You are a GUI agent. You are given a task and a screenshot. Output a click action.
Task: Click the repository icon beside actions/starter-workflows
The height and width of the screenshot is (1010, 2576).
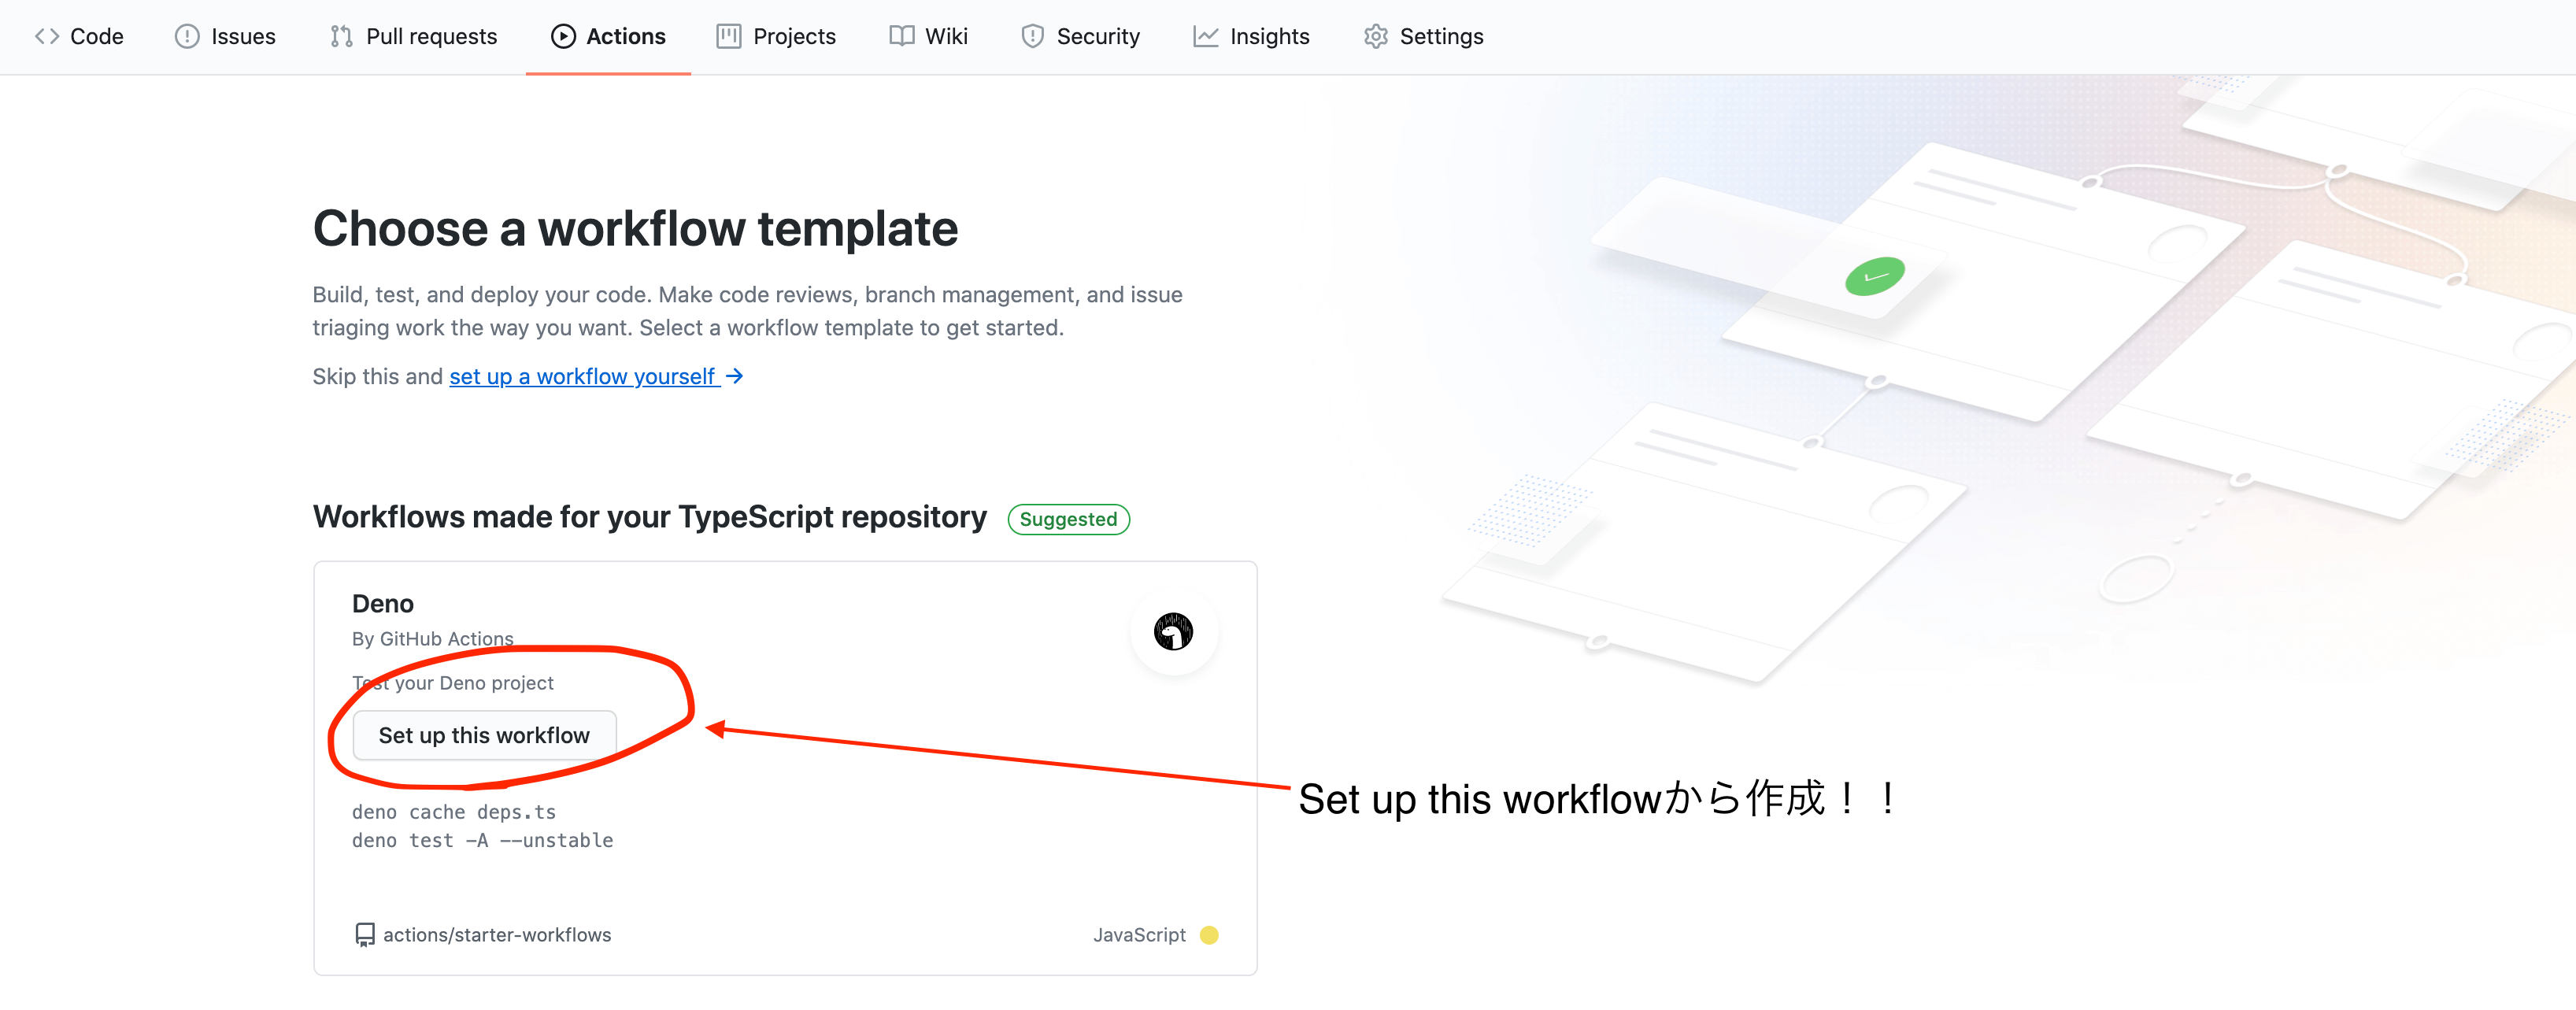tap(365, 935)
